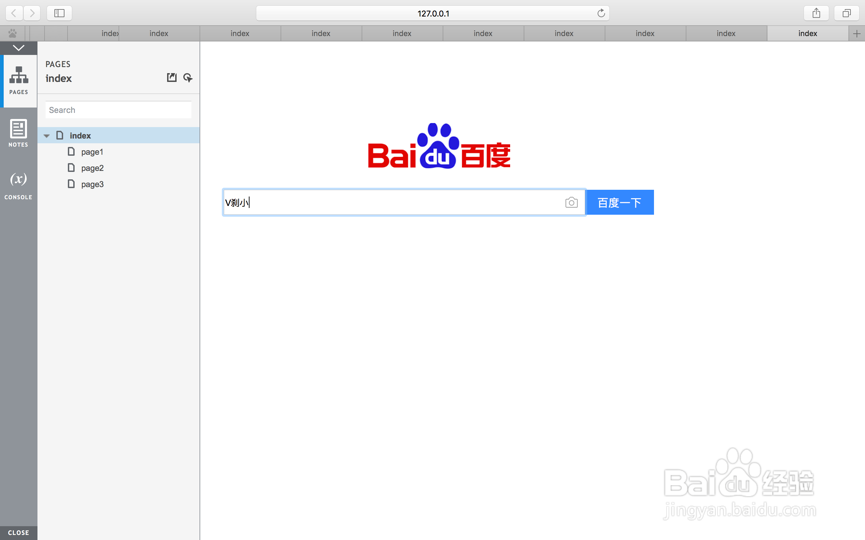Click the page icon beside page1
The width and height of the screenshot is (865, 540).
71,151
